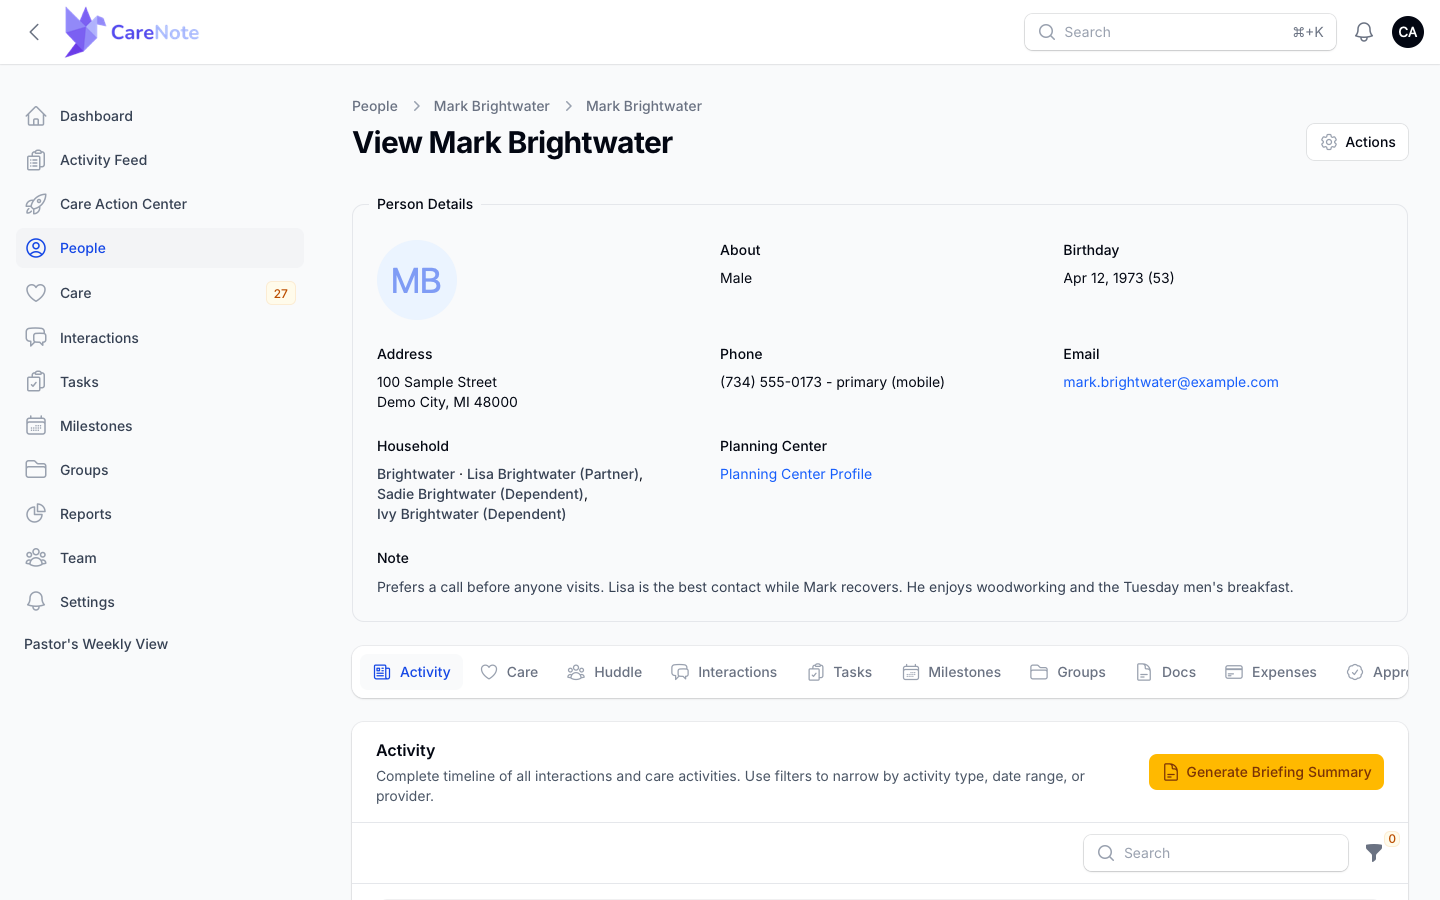
Task: Open the Care Action Center
Action: click(x=160, y=204)
